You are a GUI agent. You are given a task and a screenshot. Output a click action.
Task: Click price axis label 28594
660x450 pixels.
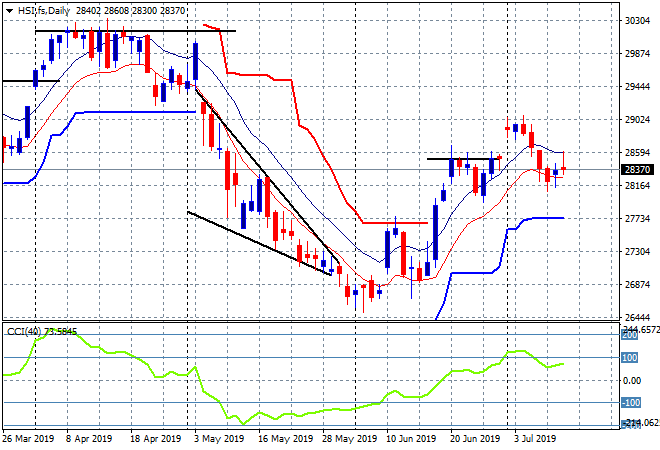[637, 152]
